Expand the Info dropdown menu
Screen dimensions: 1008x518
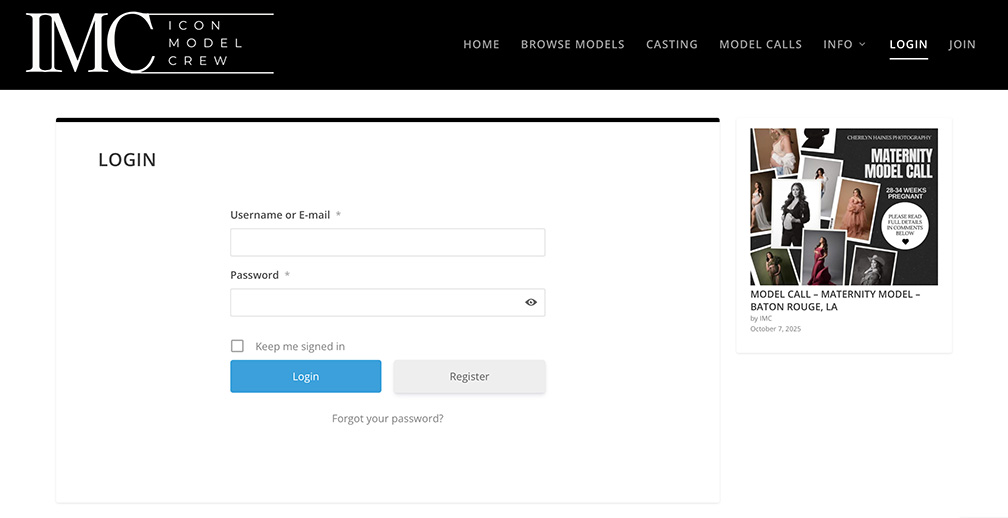pyautogui.click(x=844, y=44)
